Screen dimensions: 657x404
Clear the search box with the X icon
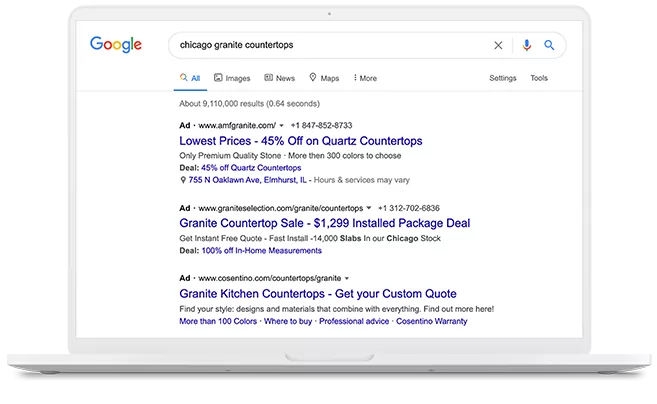click(x=498, y=45)
